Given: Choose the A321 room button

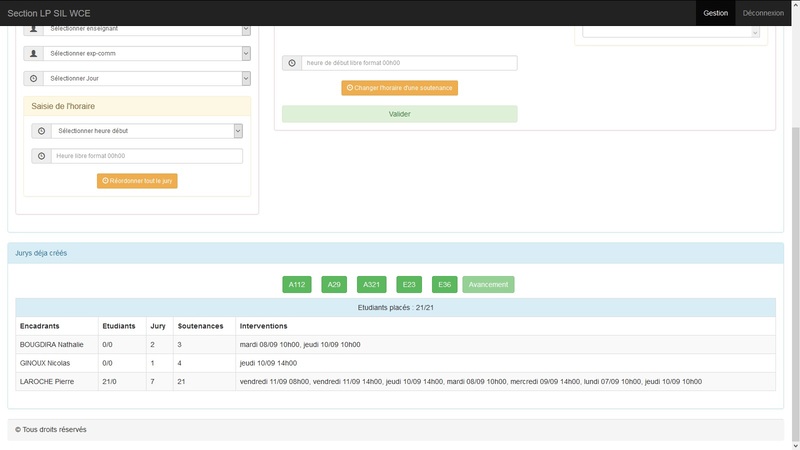Looking at the screenshot, I should click(371, 285).
